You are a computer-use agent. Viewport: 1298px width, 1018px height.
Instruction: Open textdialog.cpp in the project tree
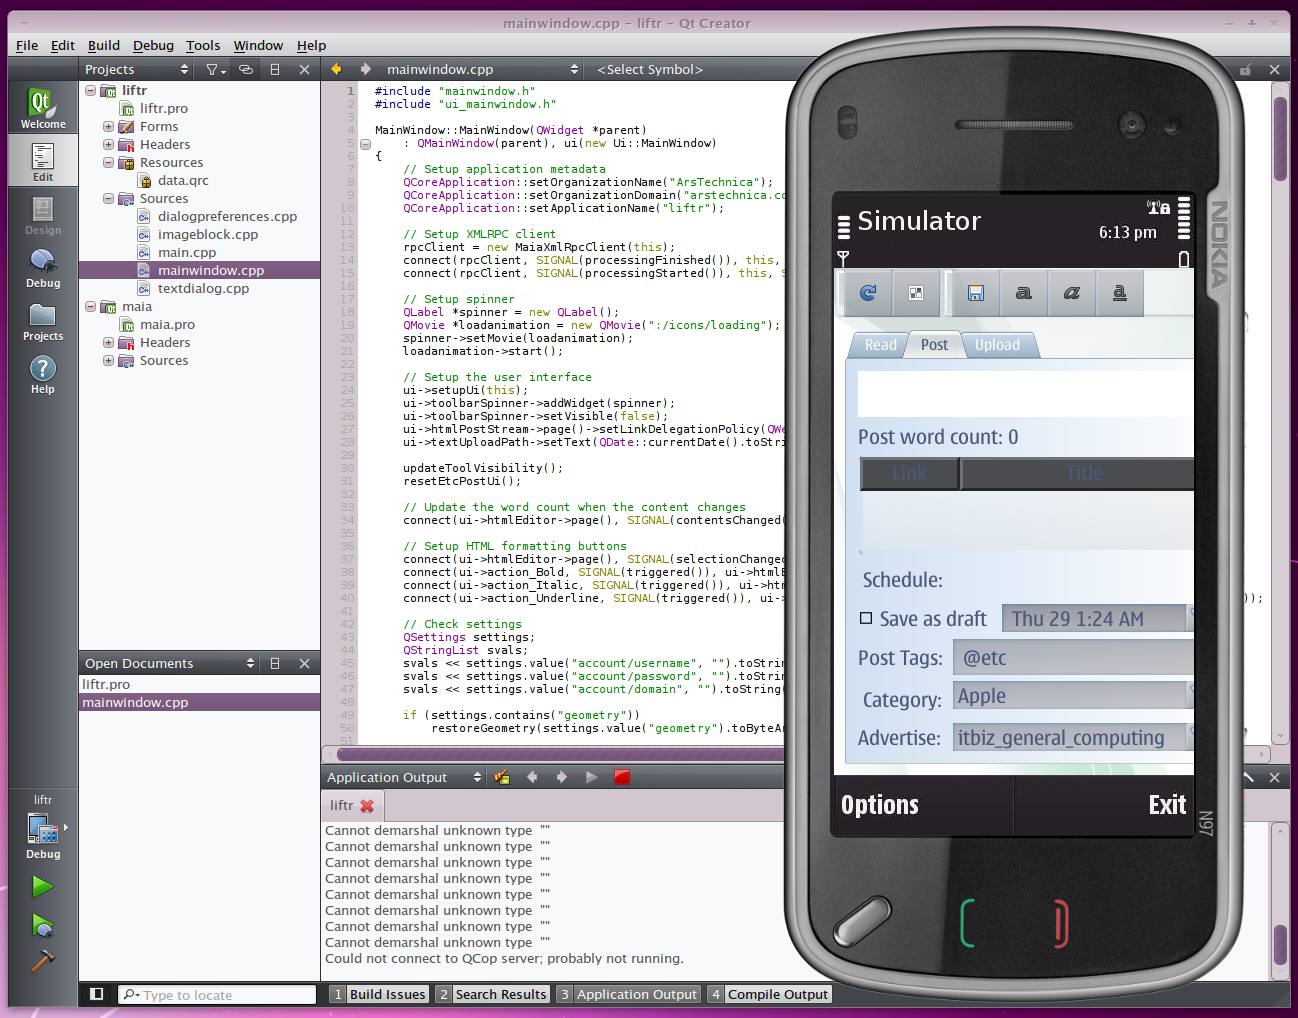[203, 288]
